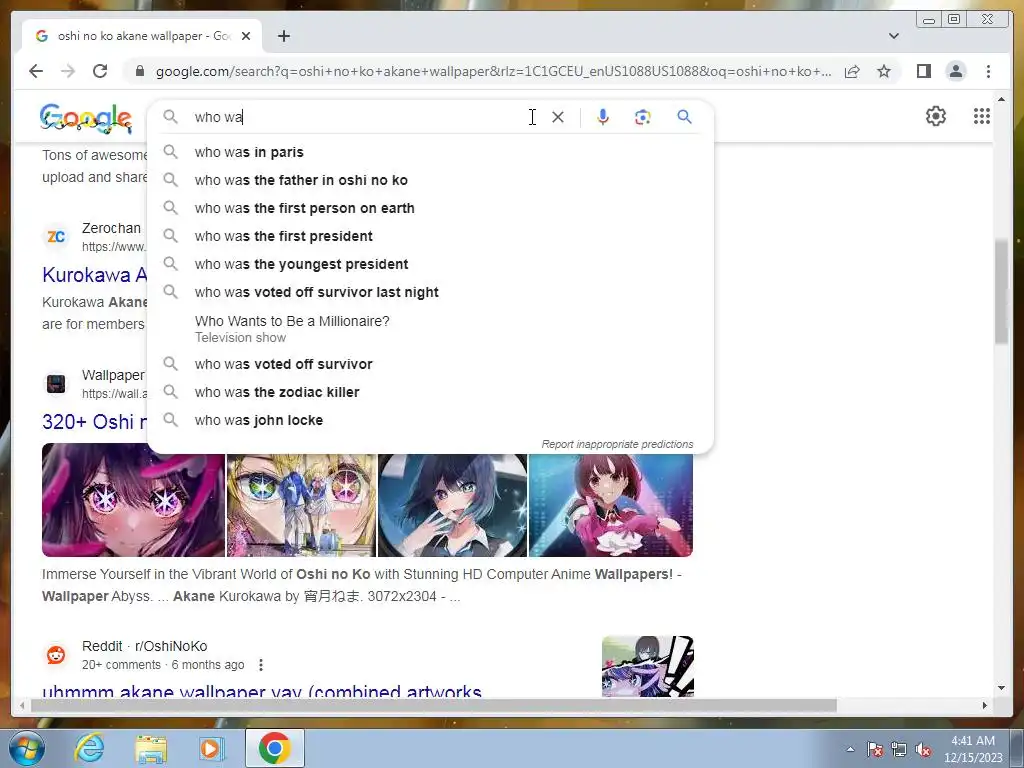
Task: Focus the search field containing 'who wa'
Action: click(359, 117)
